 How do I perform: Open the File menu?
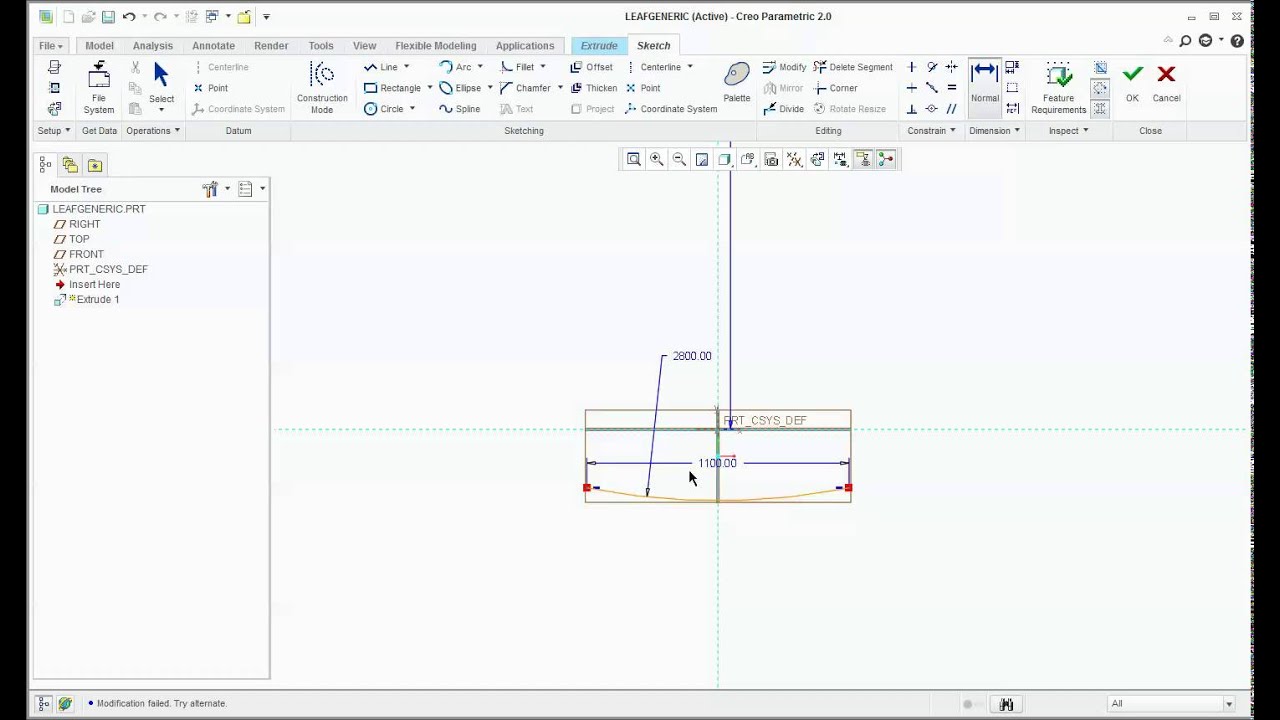pyautogui.click(x=50, y=46)
